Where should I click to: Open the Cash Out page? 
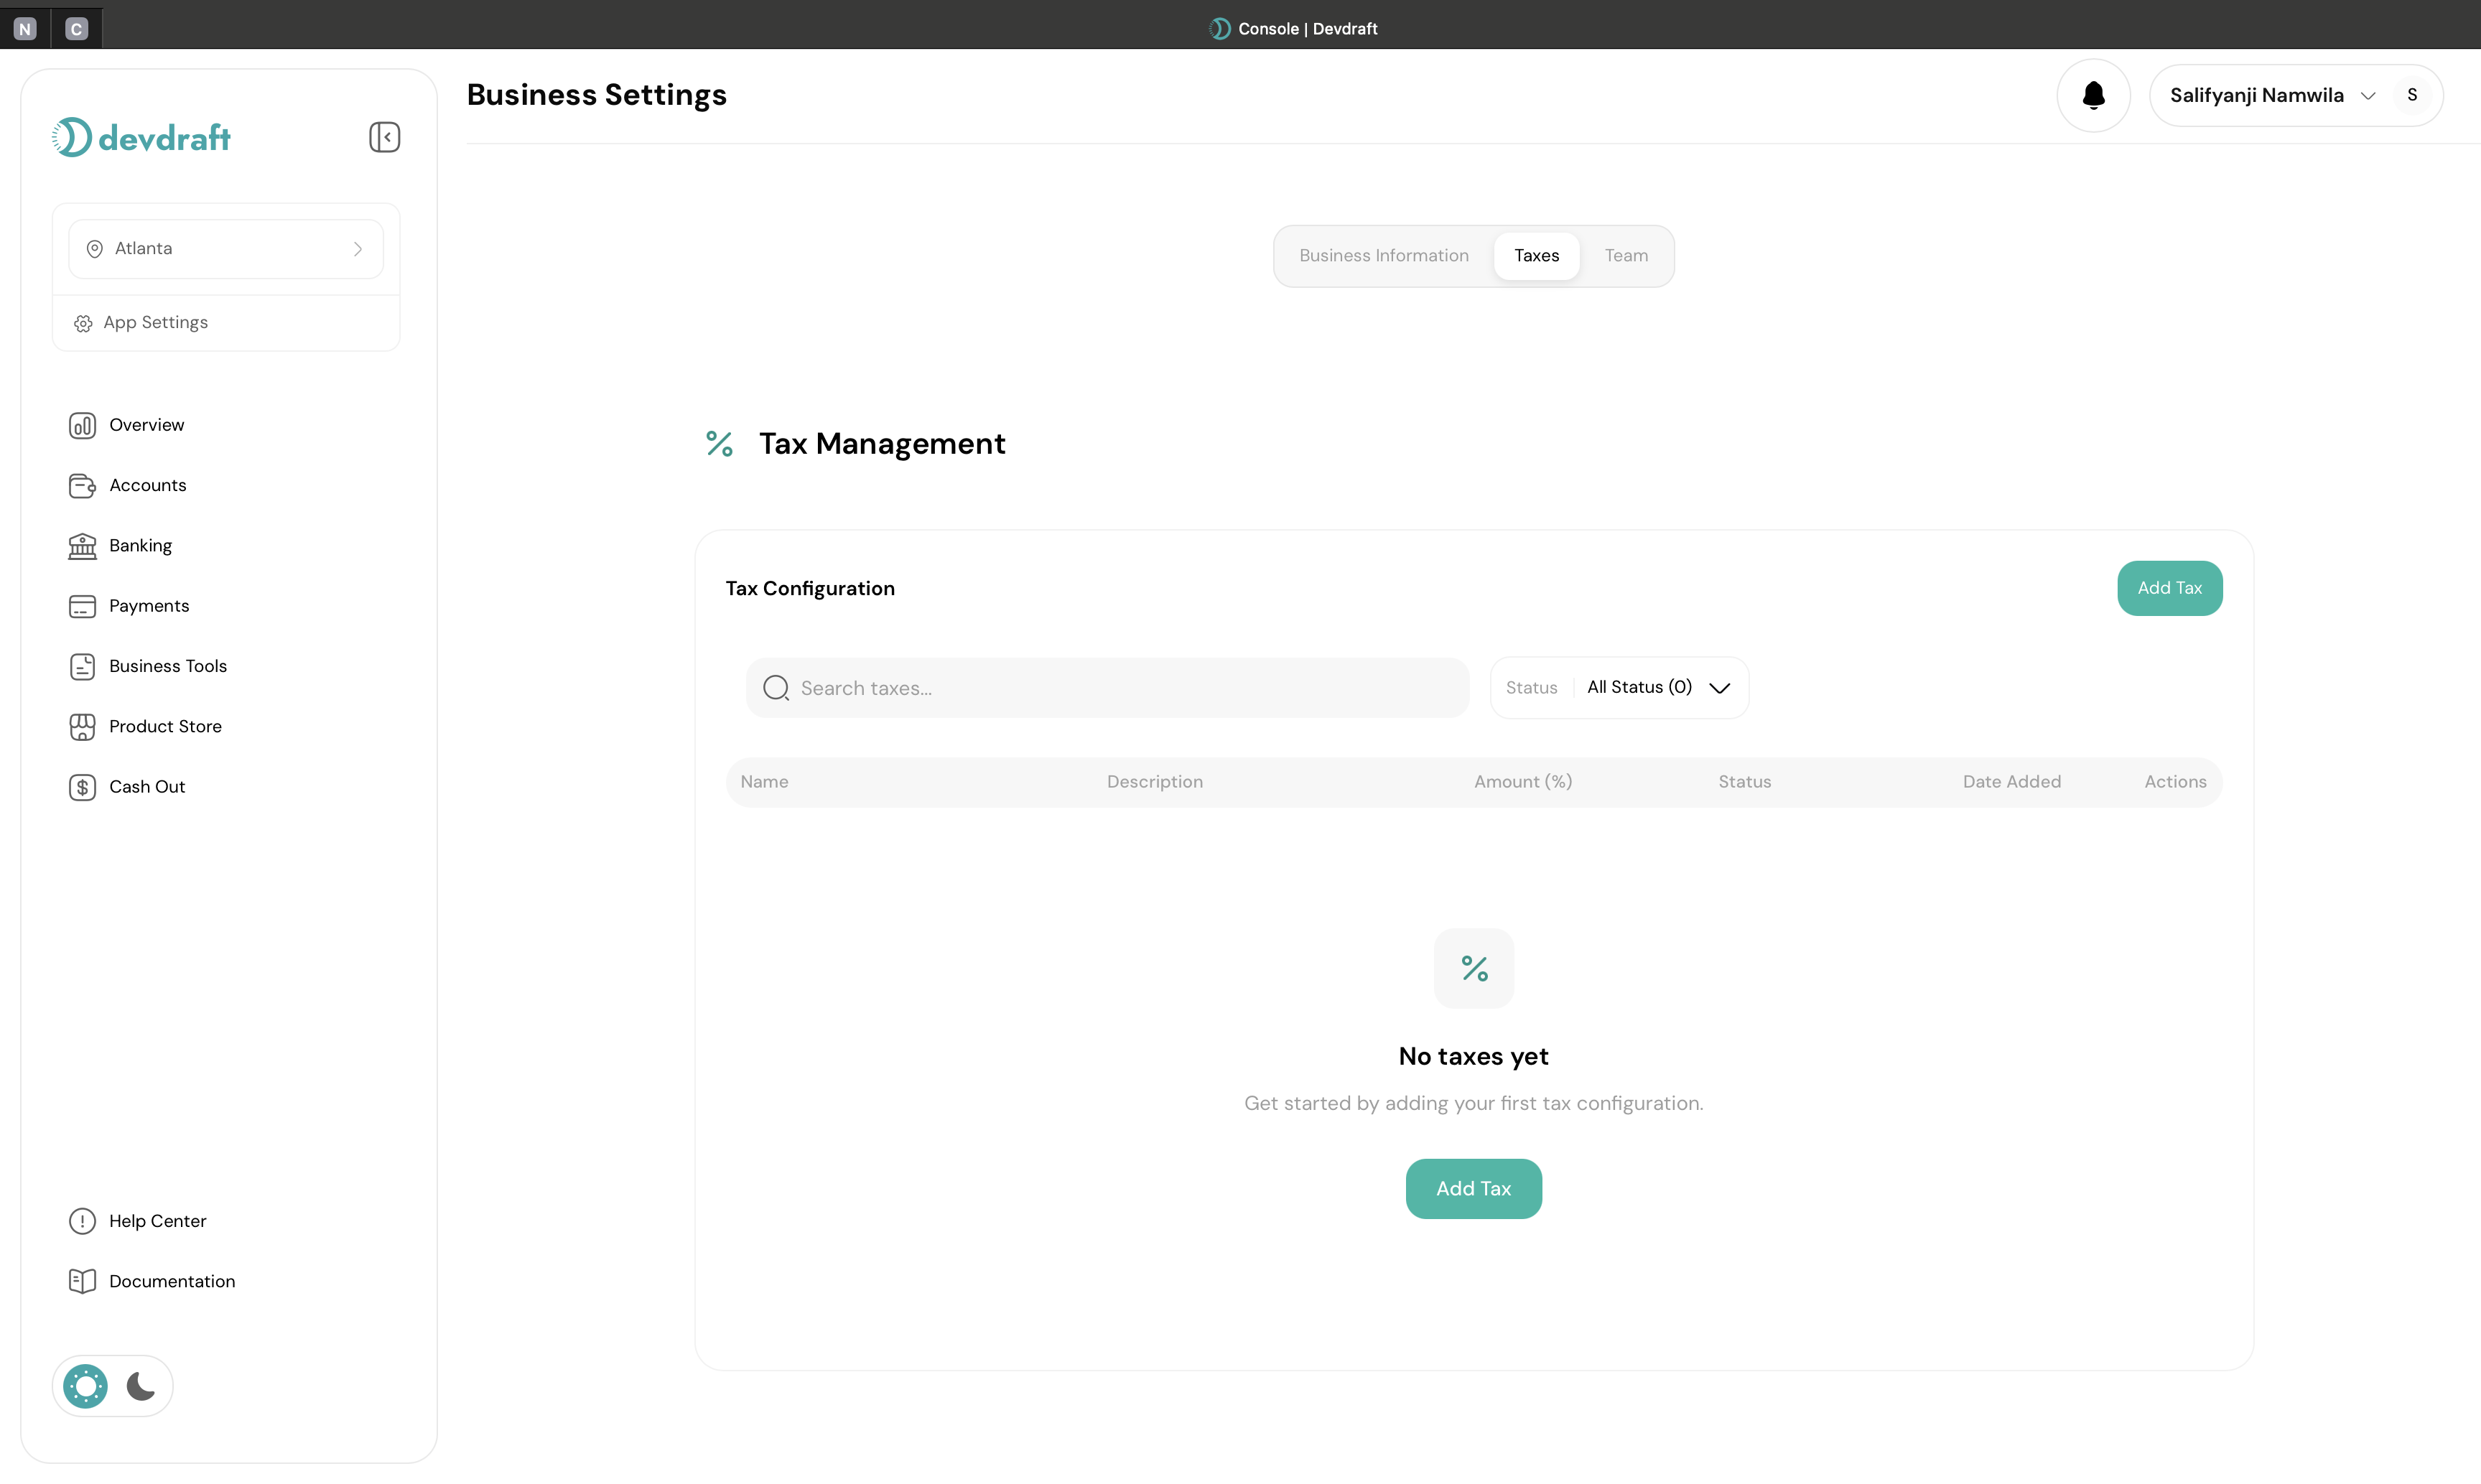click(147, 786)
